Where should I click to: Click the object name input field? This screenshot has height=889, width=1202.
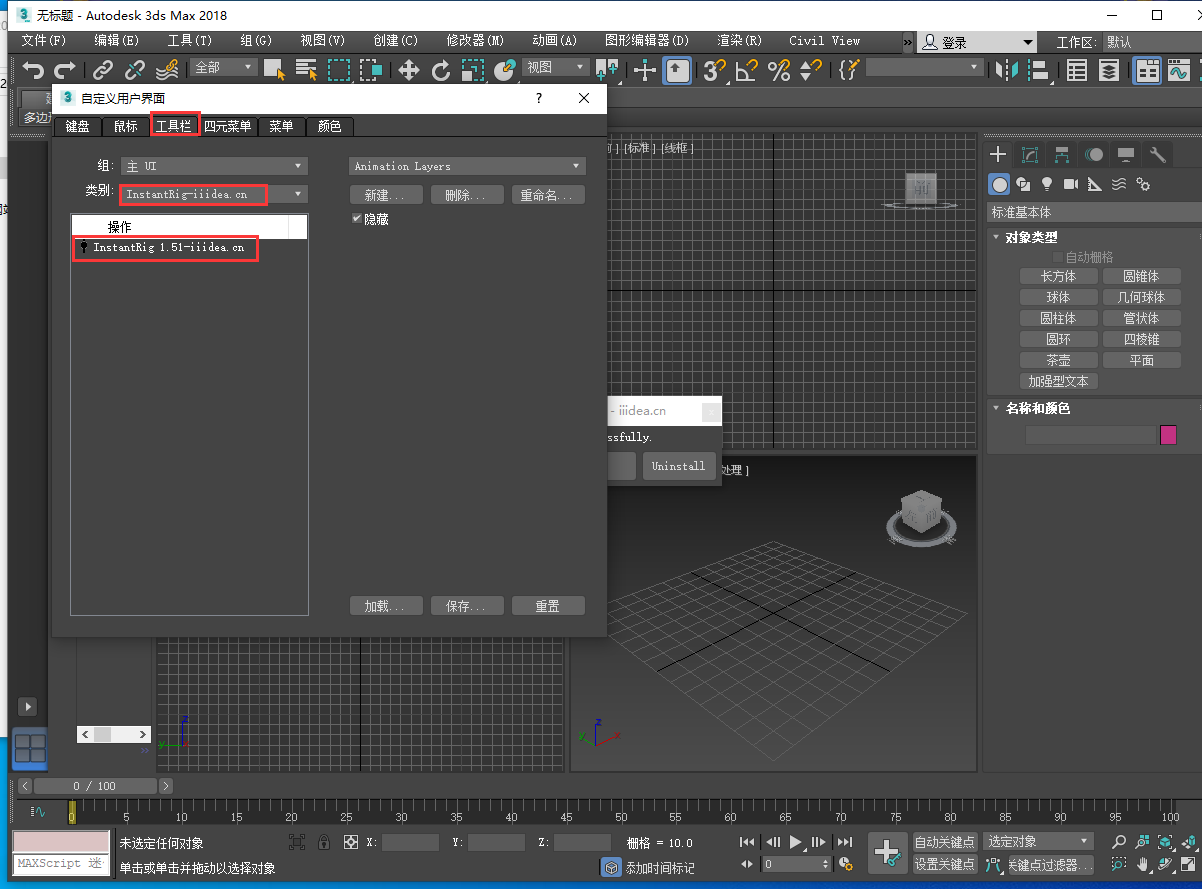pos(1091,435)
